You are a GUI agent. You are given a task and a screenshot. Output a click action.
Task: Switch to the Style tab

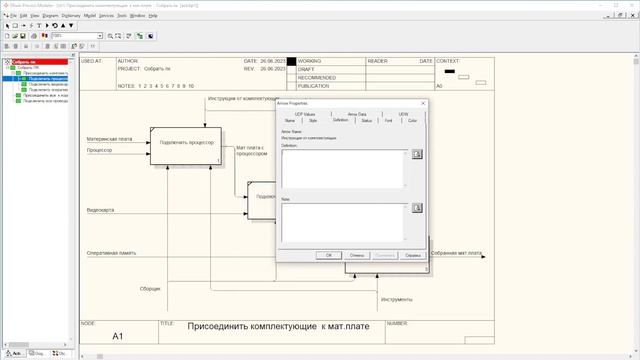pyautogui.click(x=313, y=121)
